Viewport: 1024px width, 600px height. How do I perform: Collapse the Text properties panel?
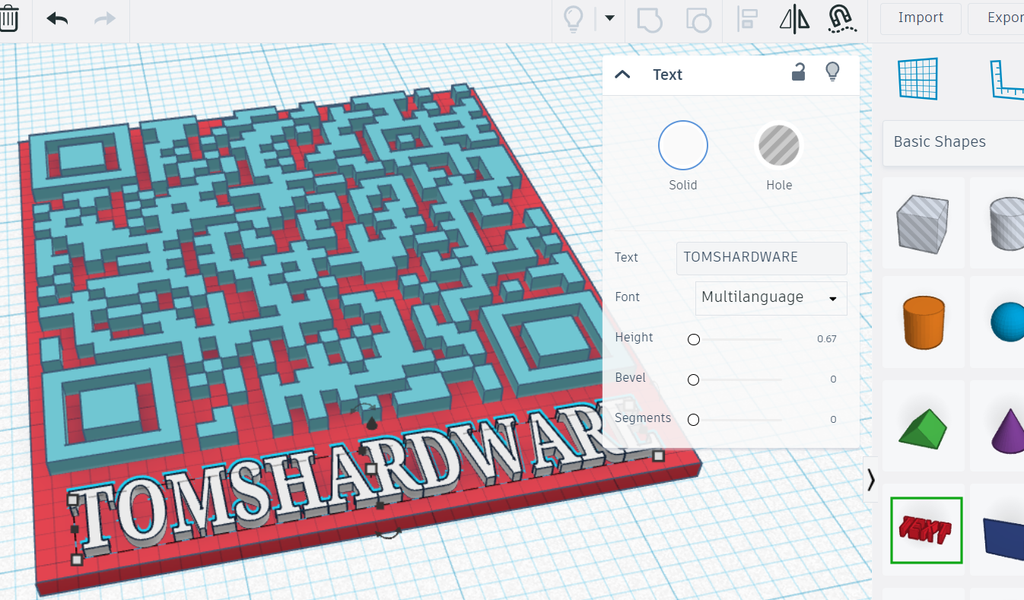(x=622, y=74)
